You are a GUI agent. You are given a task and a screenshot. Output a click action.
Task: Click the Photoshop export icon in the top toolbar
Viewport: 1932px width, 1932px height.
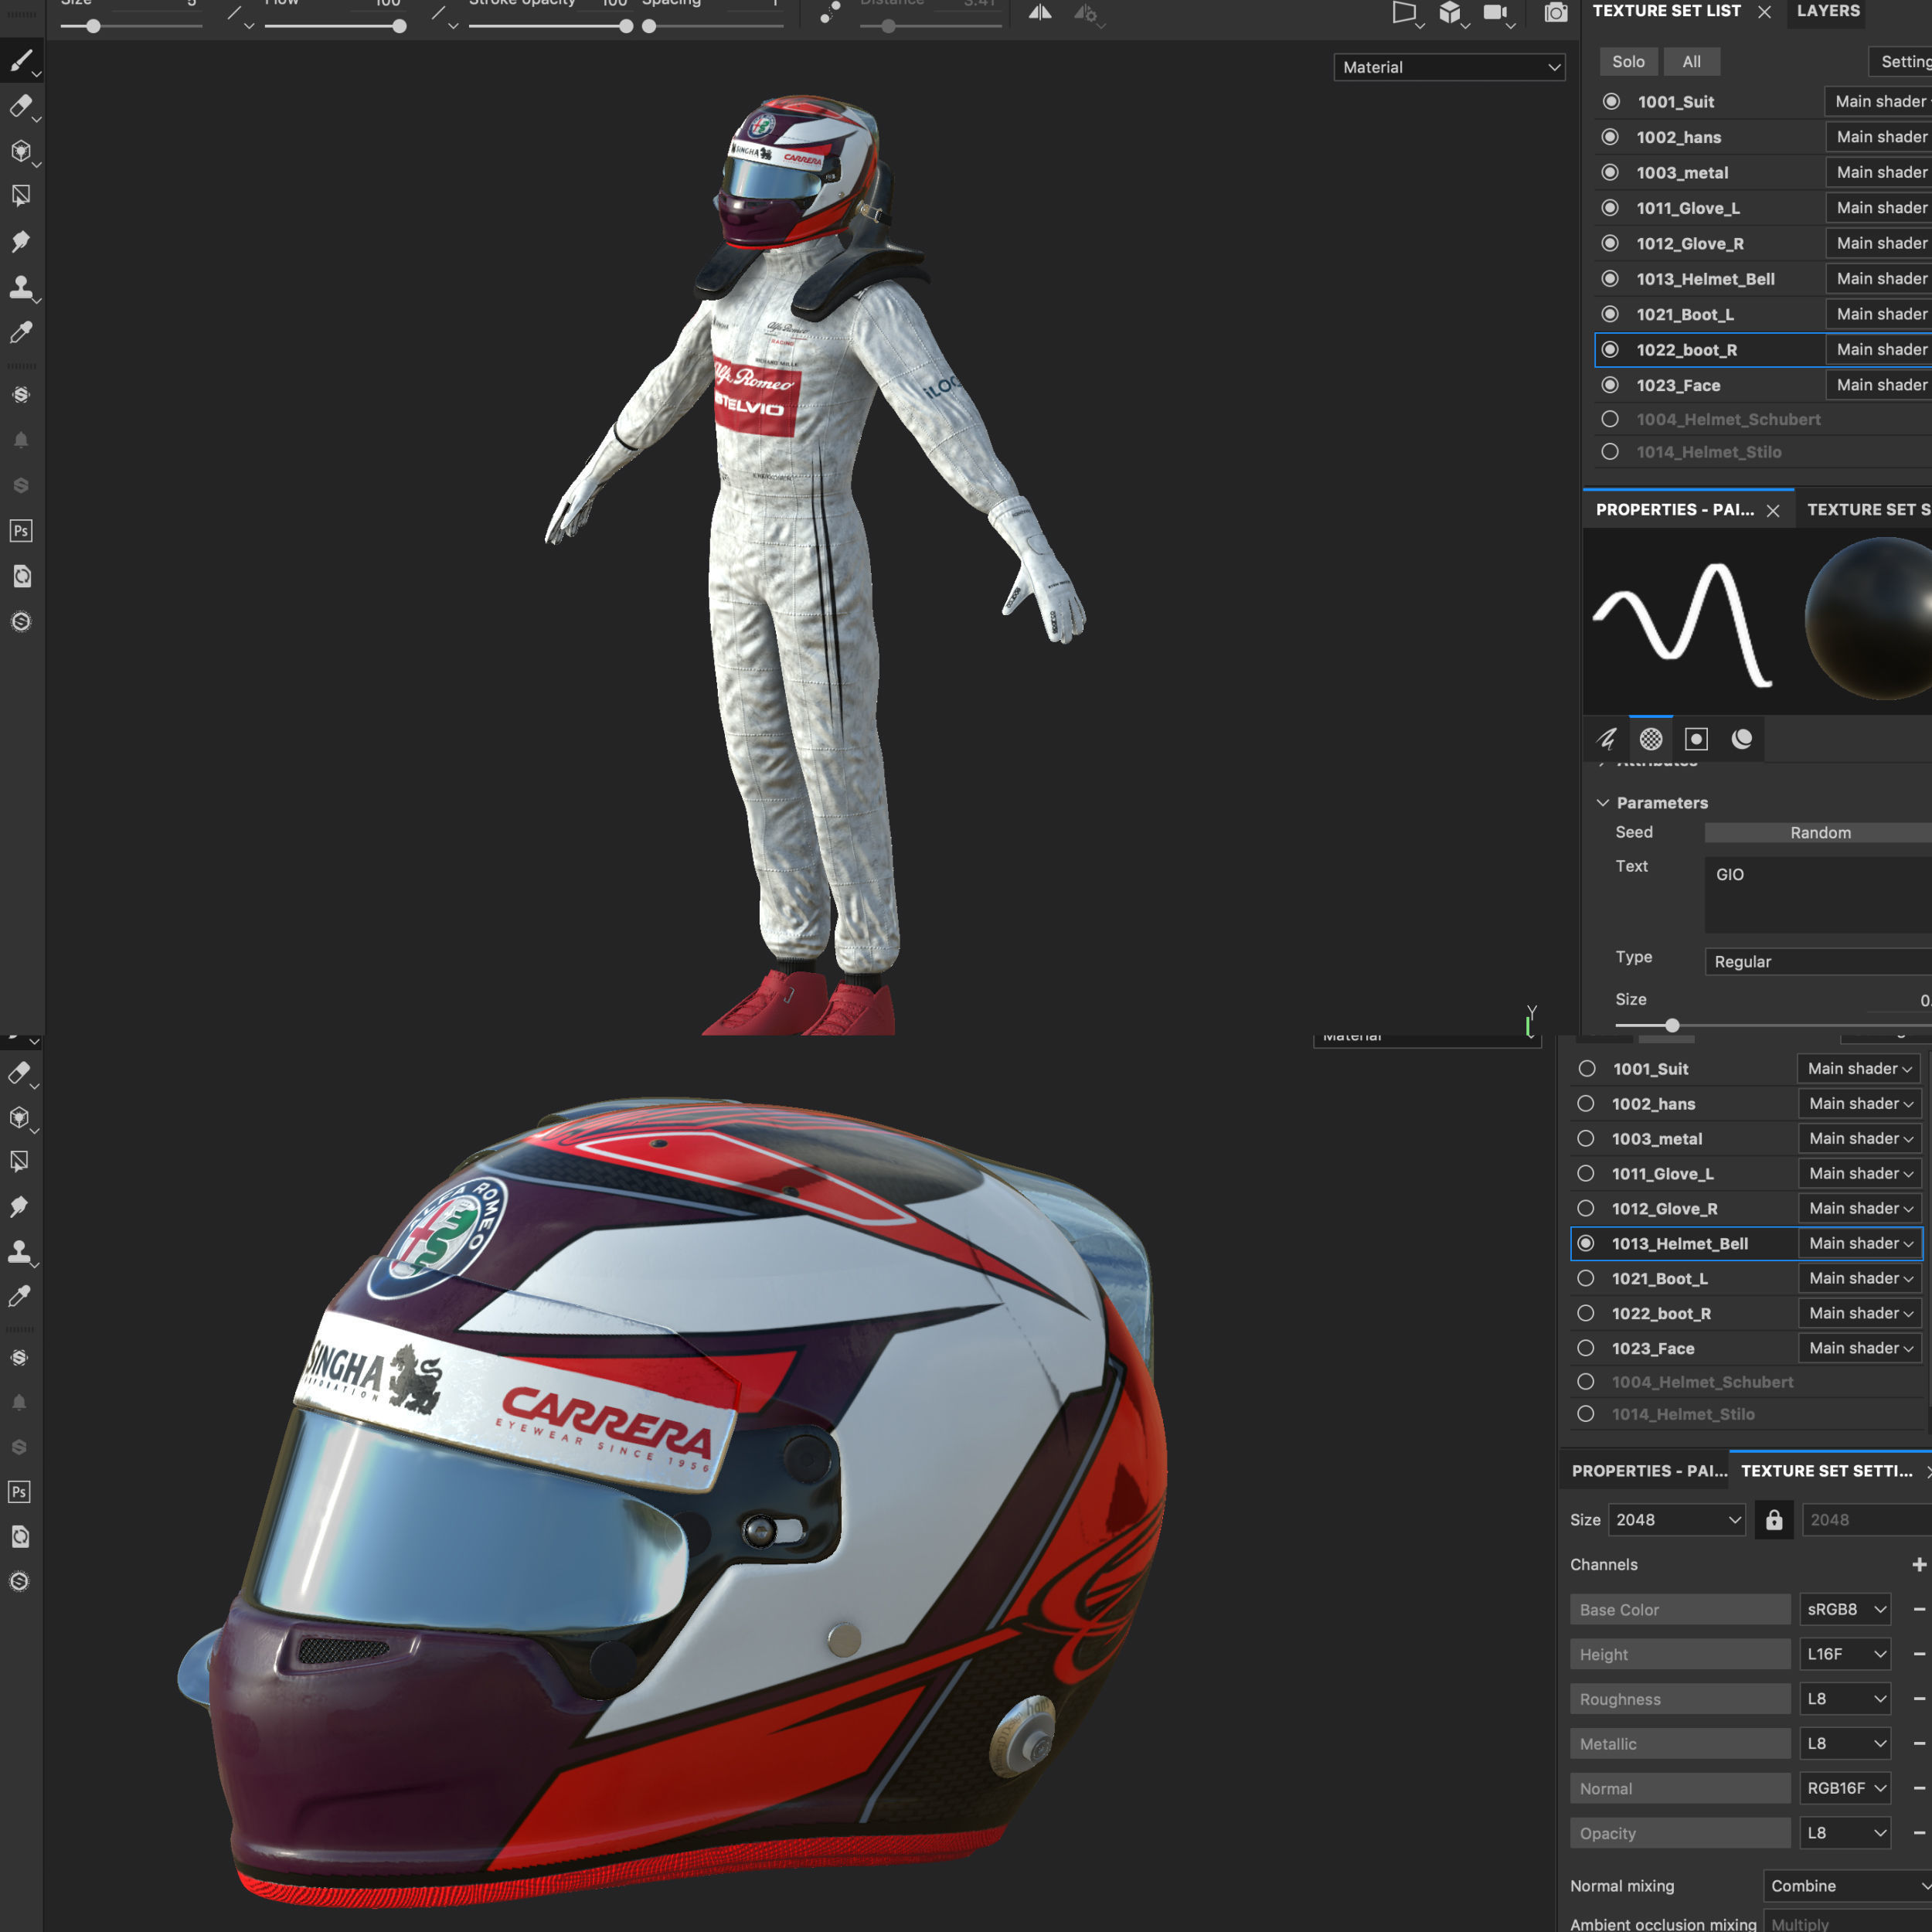pos(21,531)
